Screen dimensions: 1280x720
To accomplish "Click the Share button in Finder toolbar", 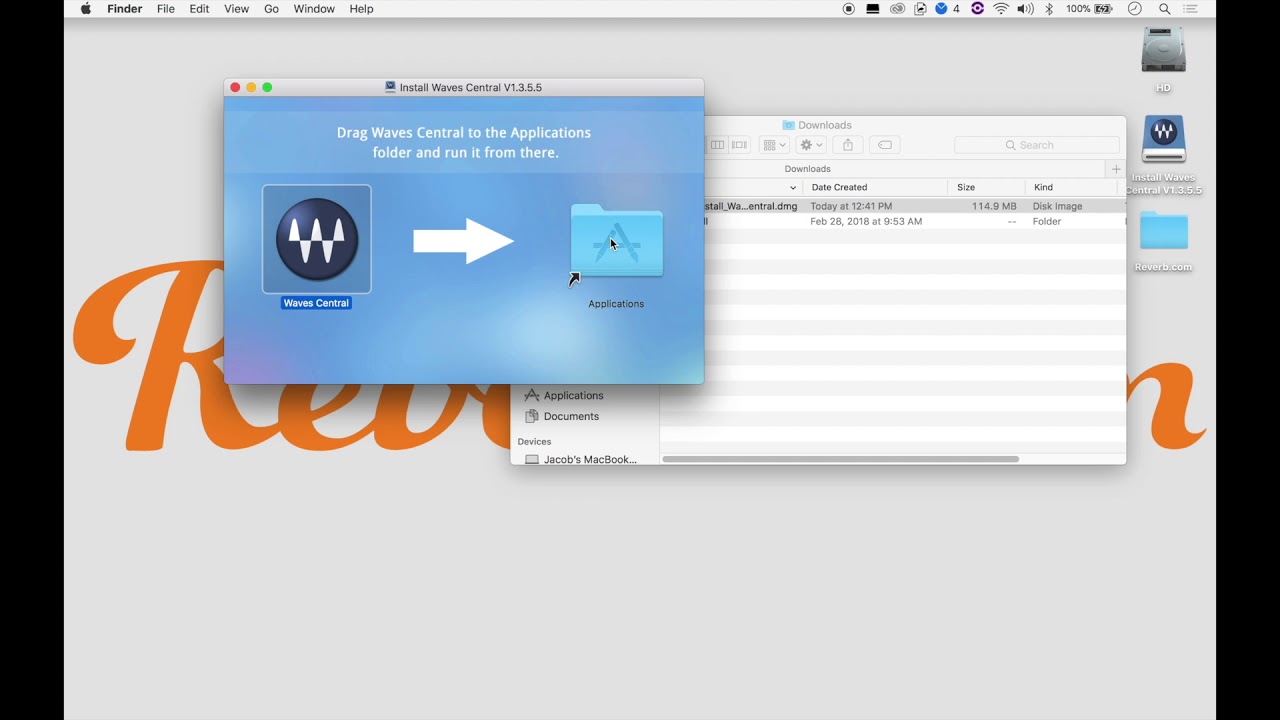I will [x=848, y=145].
